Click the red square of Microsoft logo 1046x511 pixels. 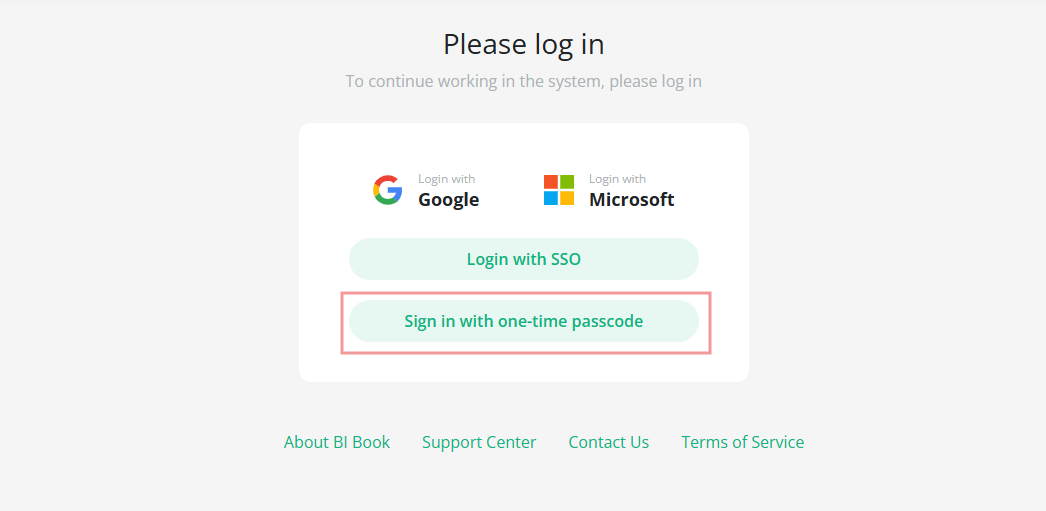click(551, 182)
